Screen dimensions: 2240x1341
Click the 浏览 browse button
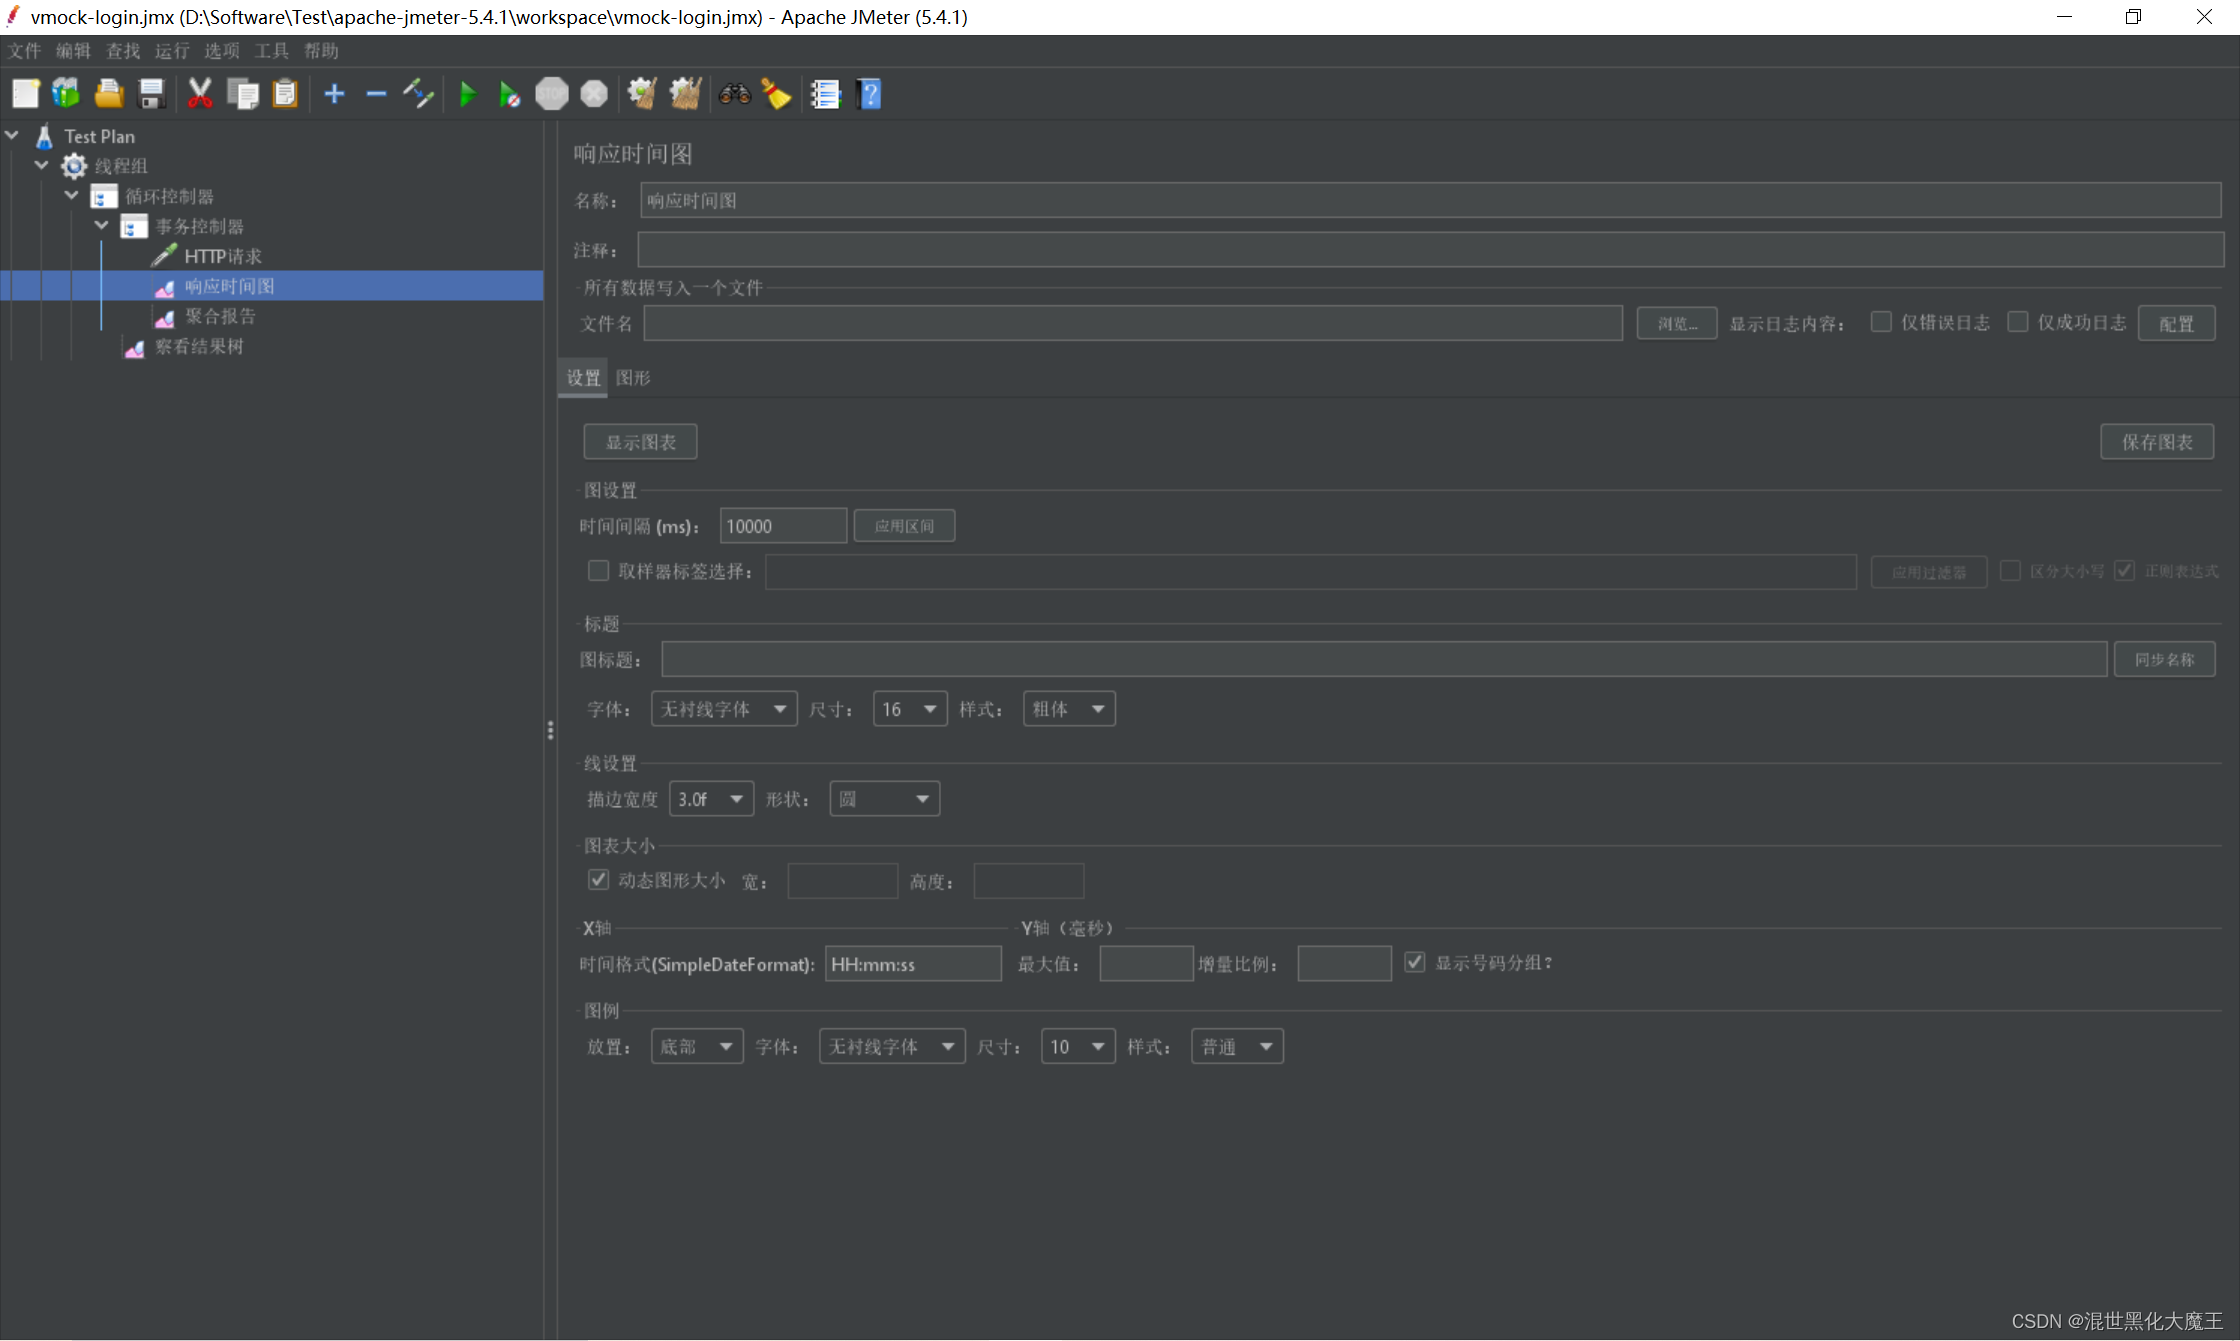click(1677, 323)
